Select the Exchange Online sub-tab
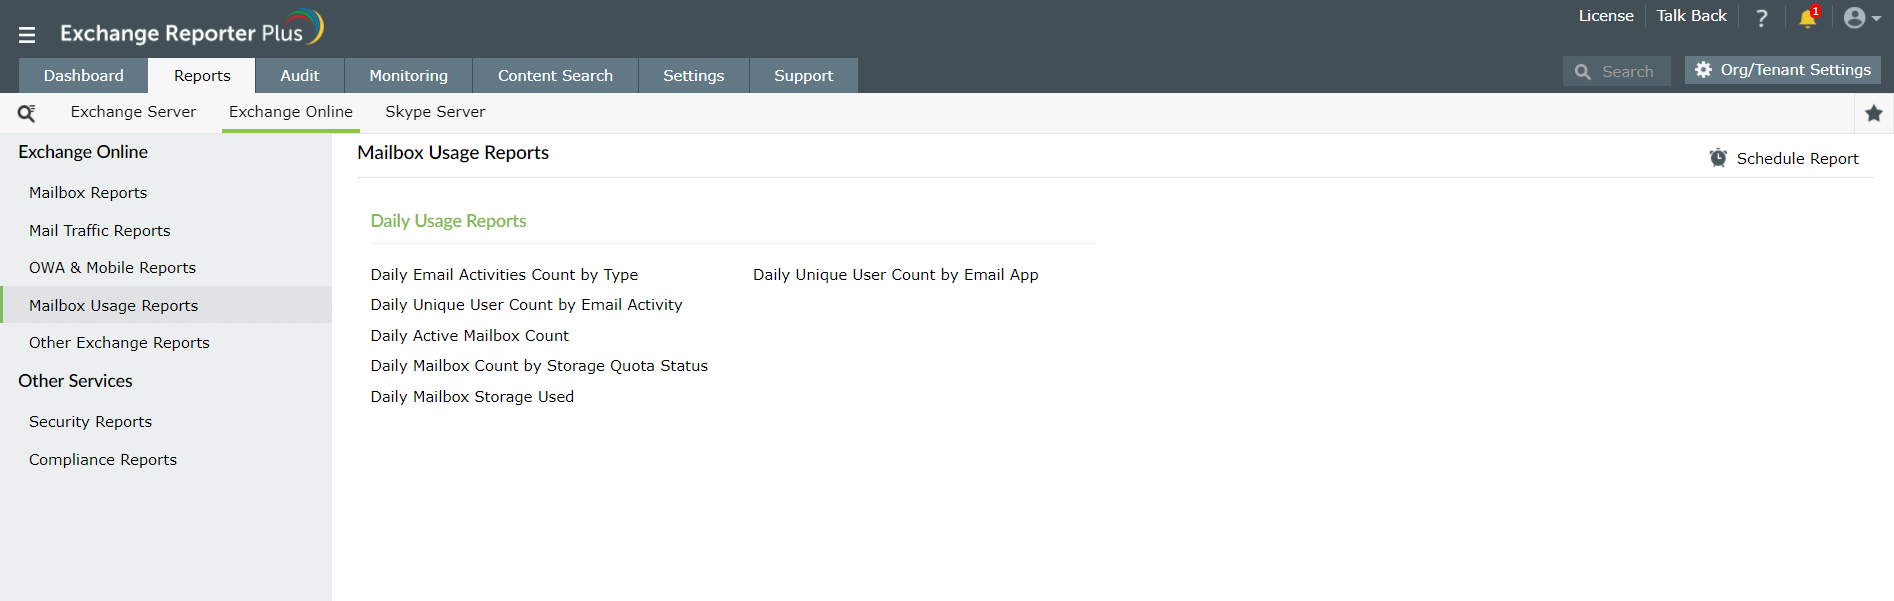 coord(291,112)
